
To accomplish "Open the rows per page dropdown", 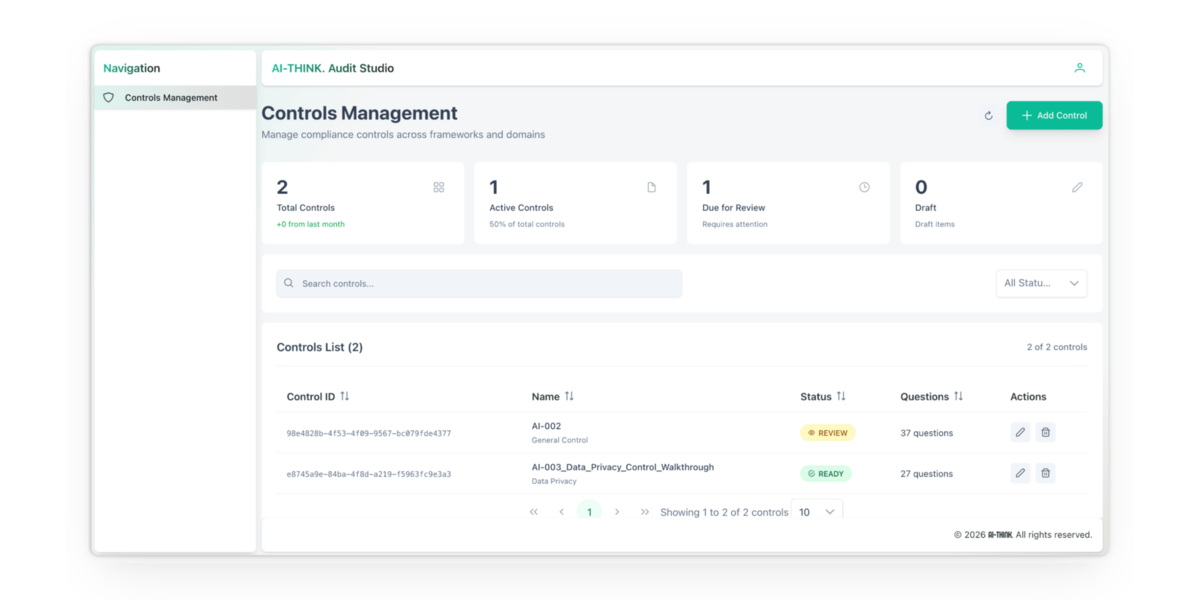I will 816,512.
